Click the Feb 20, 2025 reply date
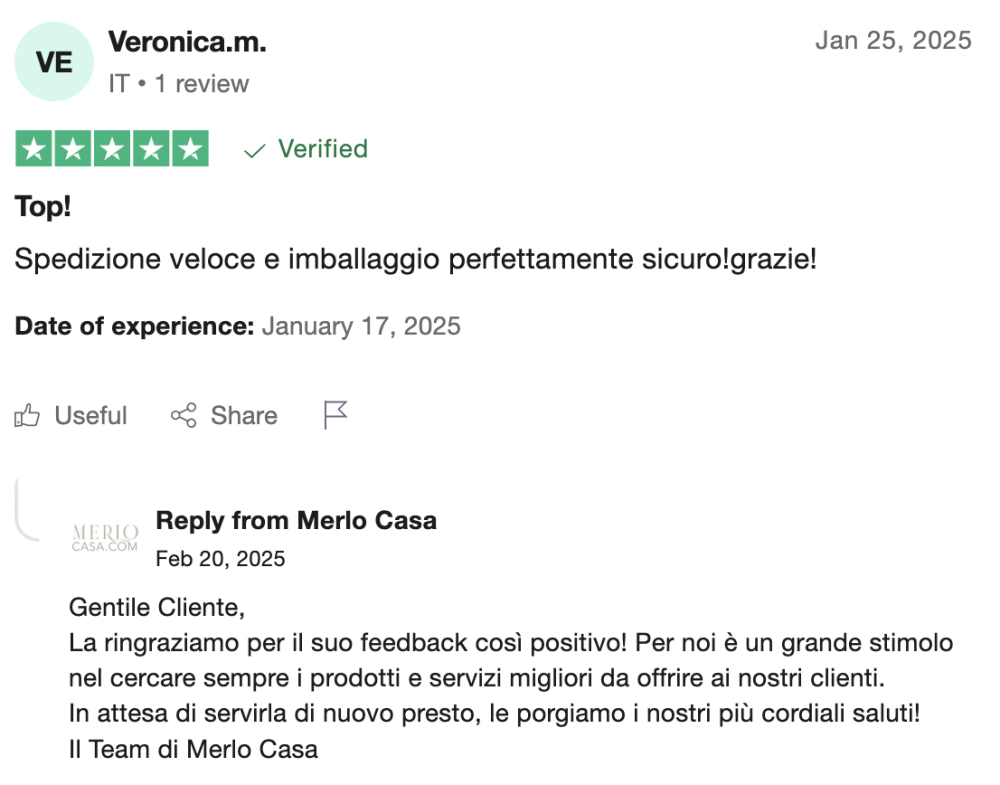 point(221,559)
